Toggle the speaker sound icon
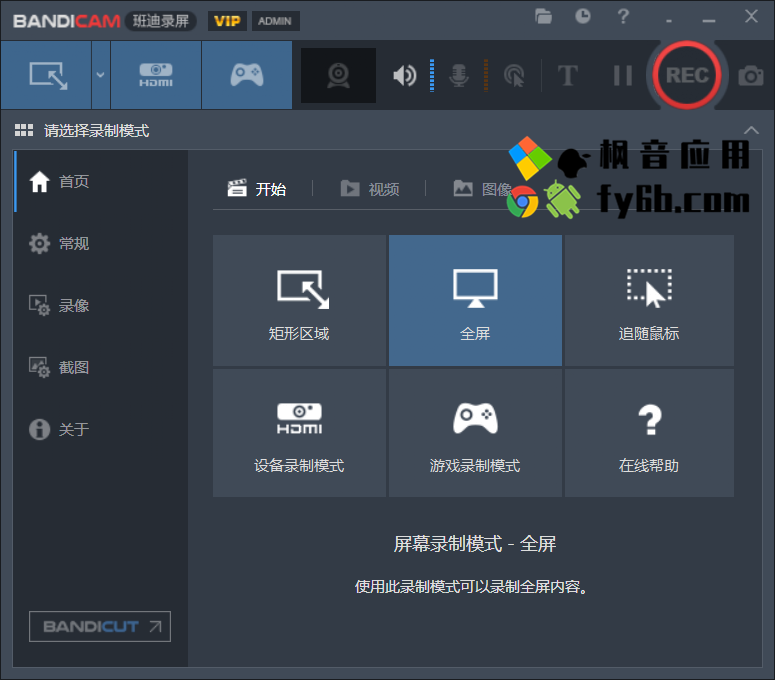Screen dimensions: 775x680 (404, 76)
